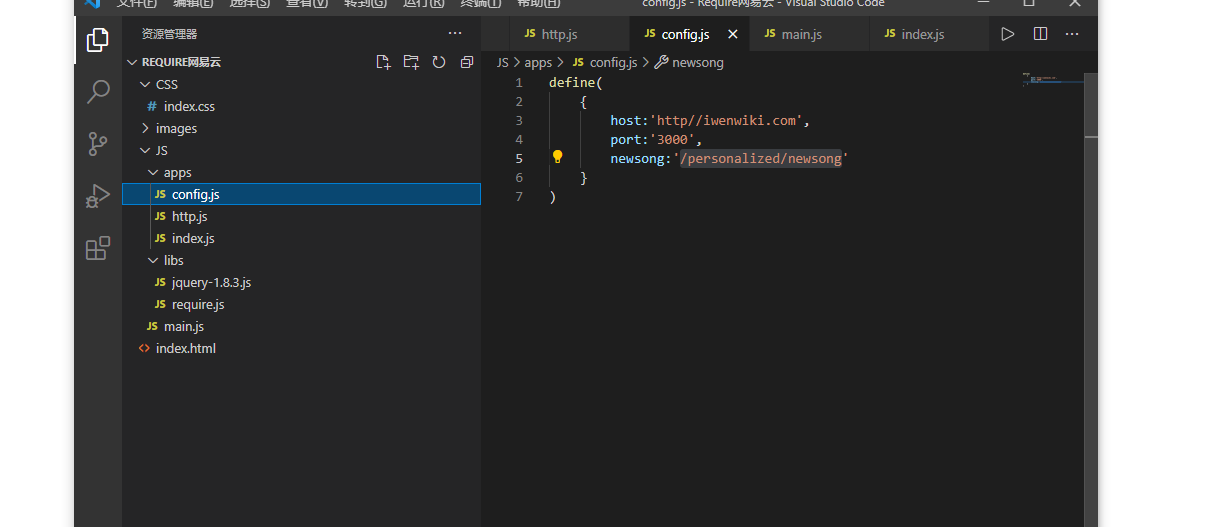The height and width of the screenshot is (527, 1206).
Task: Collapse the apps folder
Action: [x=301, y=172]
